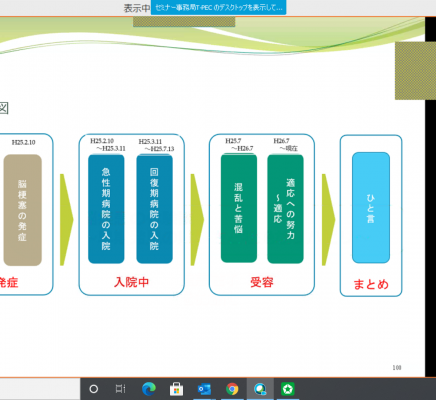
Task: Click the red 受容 heading text
Action: pos(262,282)
